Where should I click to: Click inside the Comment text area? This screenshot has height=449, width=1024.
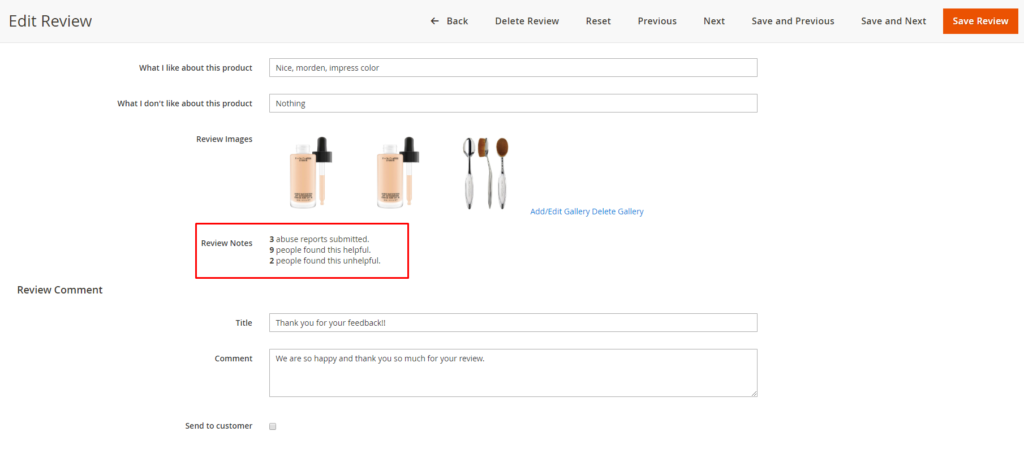(x=512, y=373)
